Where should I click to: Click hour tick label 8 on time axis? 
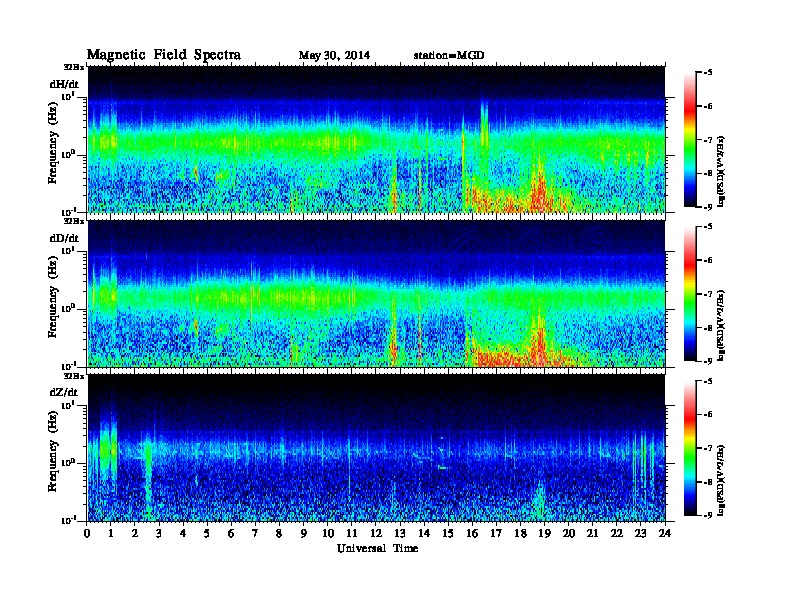click(x=279, y=533)
